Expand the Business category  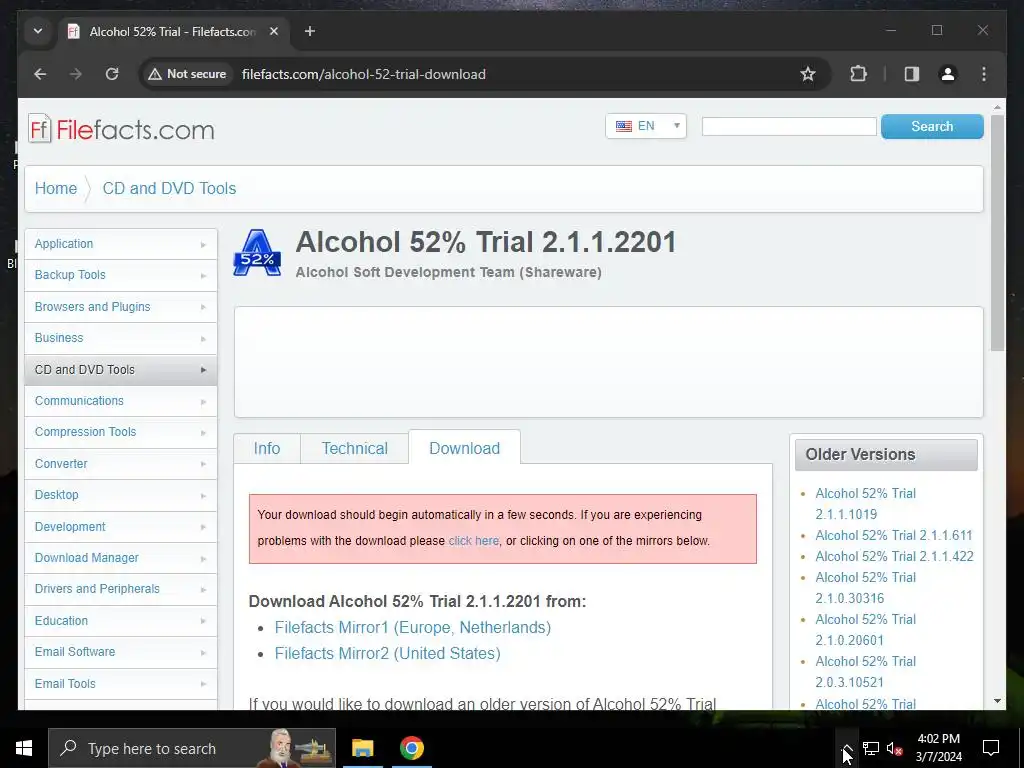tap(121, 338)
